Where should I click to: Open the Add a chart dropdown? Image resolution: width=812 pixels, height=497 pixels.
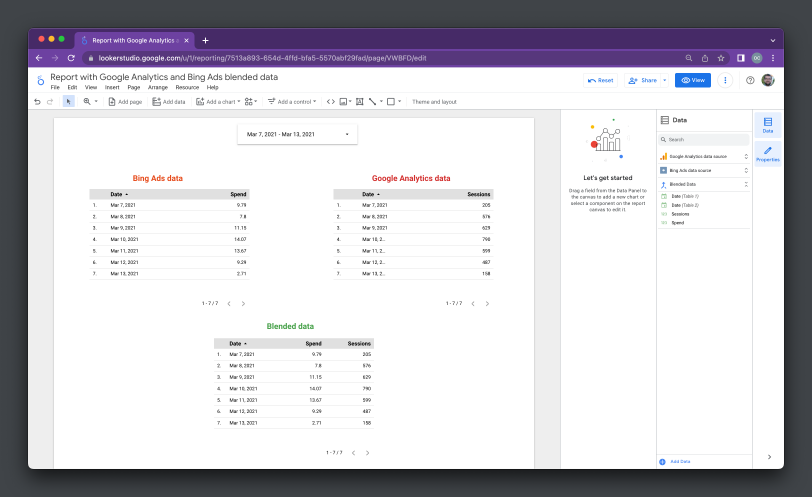[x=218, y=102]
